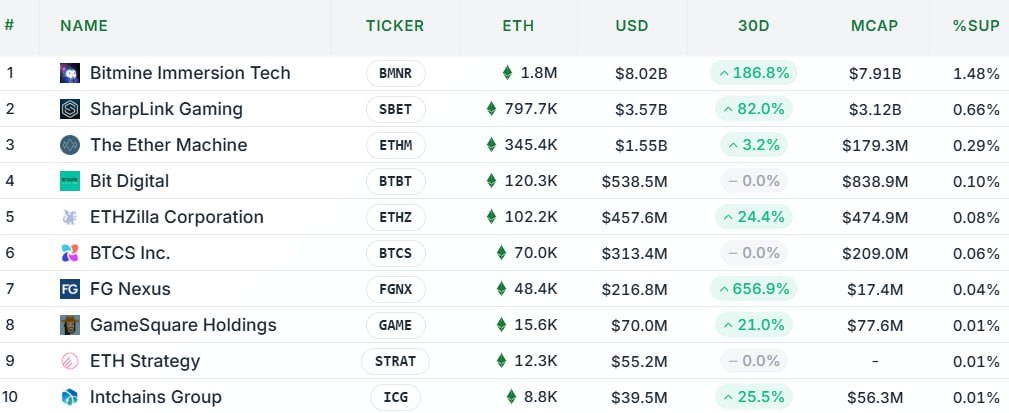Click the BTCS Inc. logo icon
The image size is (1009, 413).
(x=70, y=253)
